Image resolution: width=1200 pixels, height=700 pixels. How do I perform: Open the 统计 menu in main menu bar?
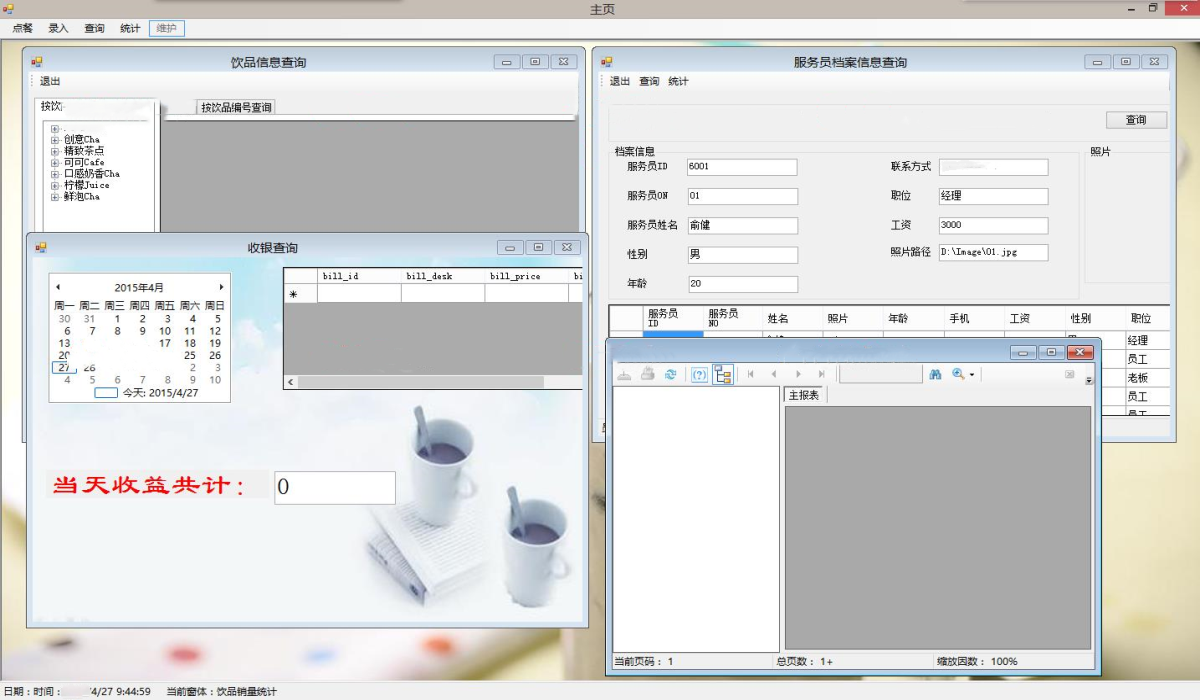pyautogui.click(x=130, y=28)
